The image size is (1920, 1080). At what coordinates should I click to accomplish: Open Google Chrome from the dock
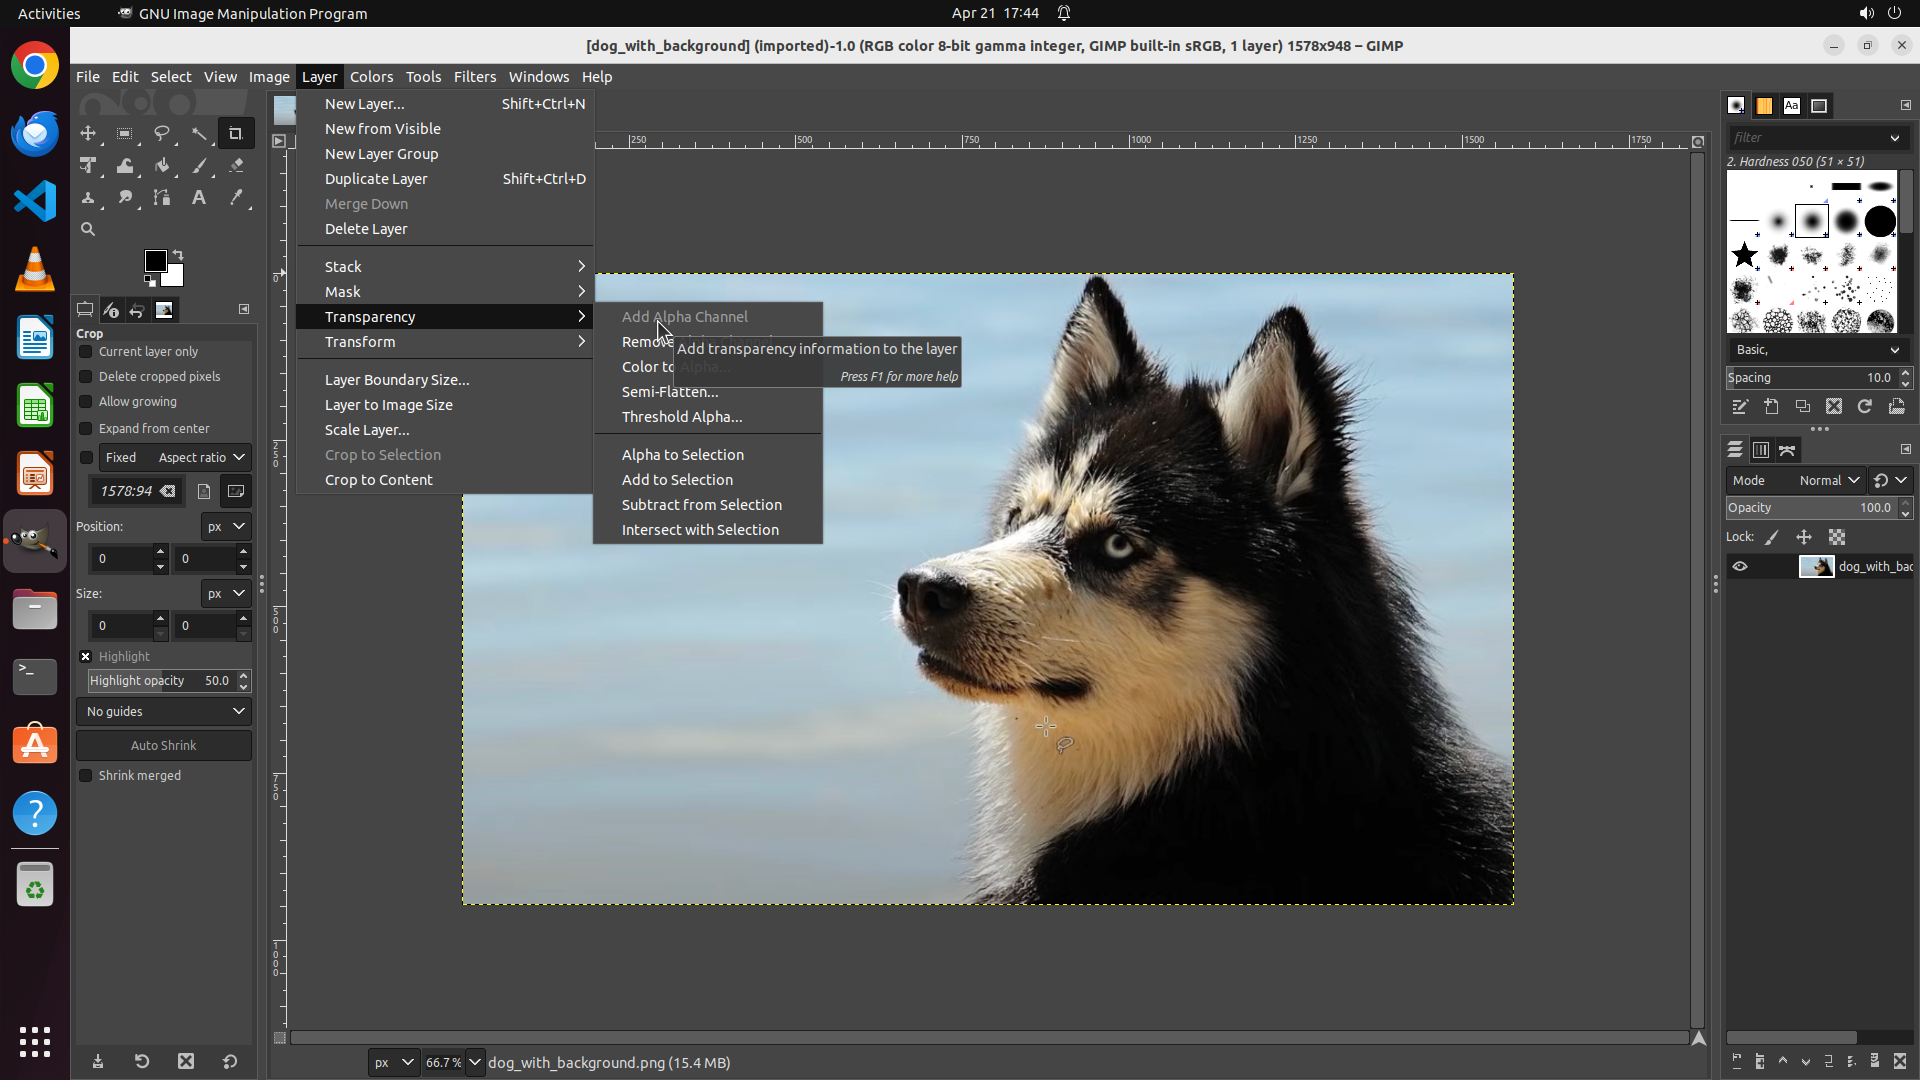(35, 67)
